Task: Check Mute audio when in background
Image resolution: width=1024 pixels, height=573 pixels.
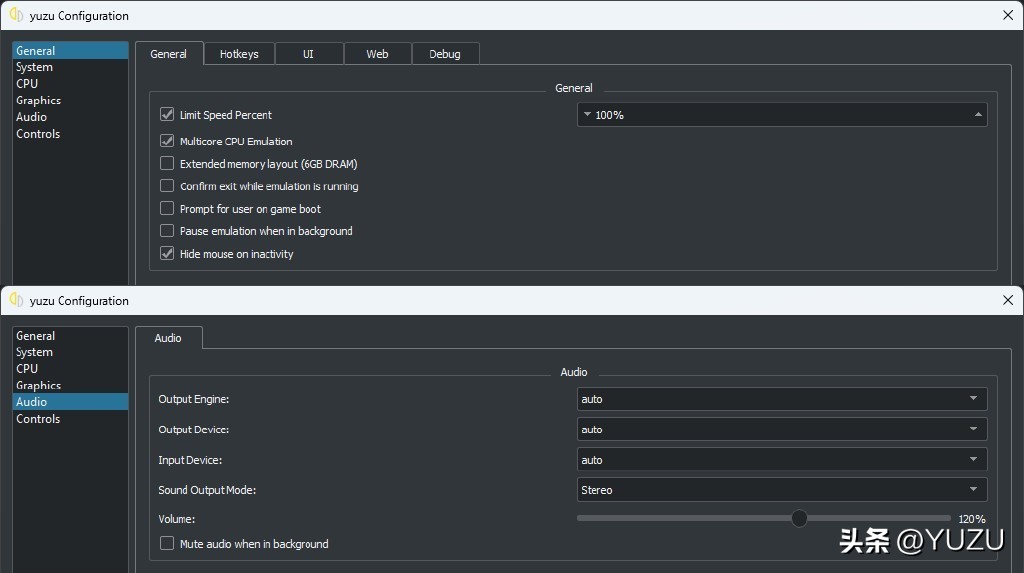Action: (x=167, y=544)
